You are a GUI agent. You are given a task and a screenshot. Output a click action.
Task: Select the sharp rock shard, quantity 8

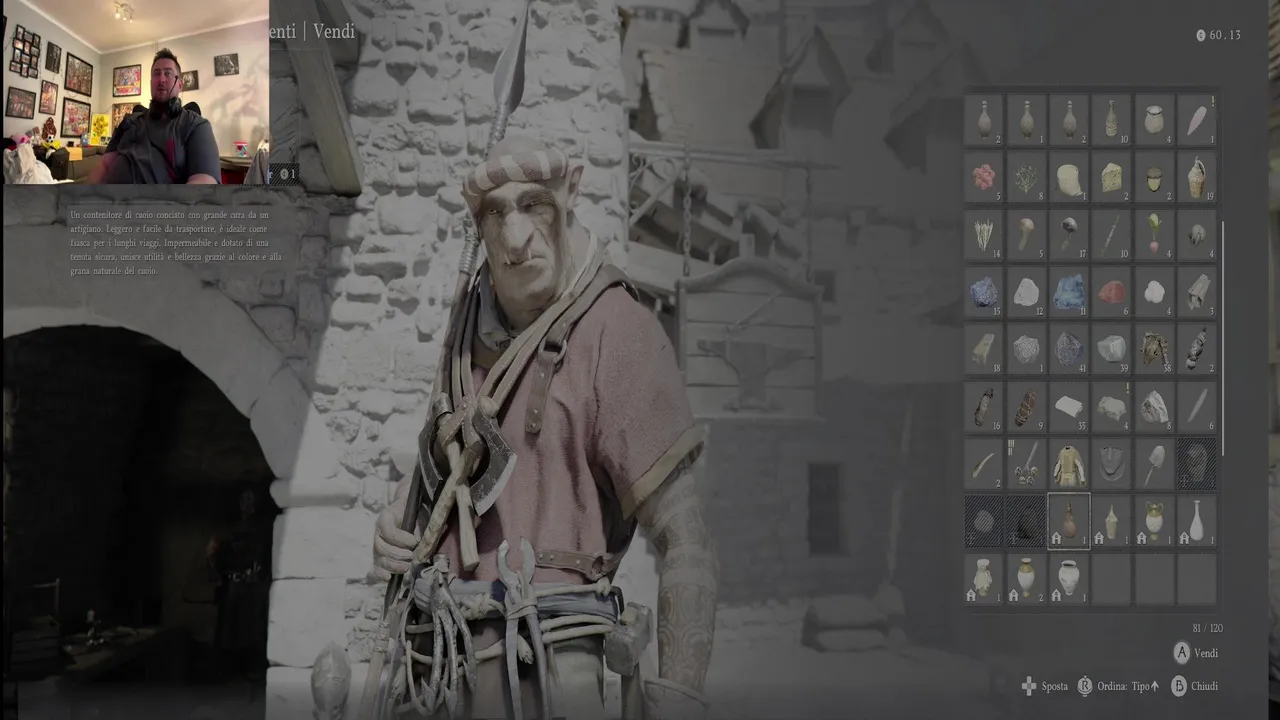pyautogui.click(x=1154, y=406)
